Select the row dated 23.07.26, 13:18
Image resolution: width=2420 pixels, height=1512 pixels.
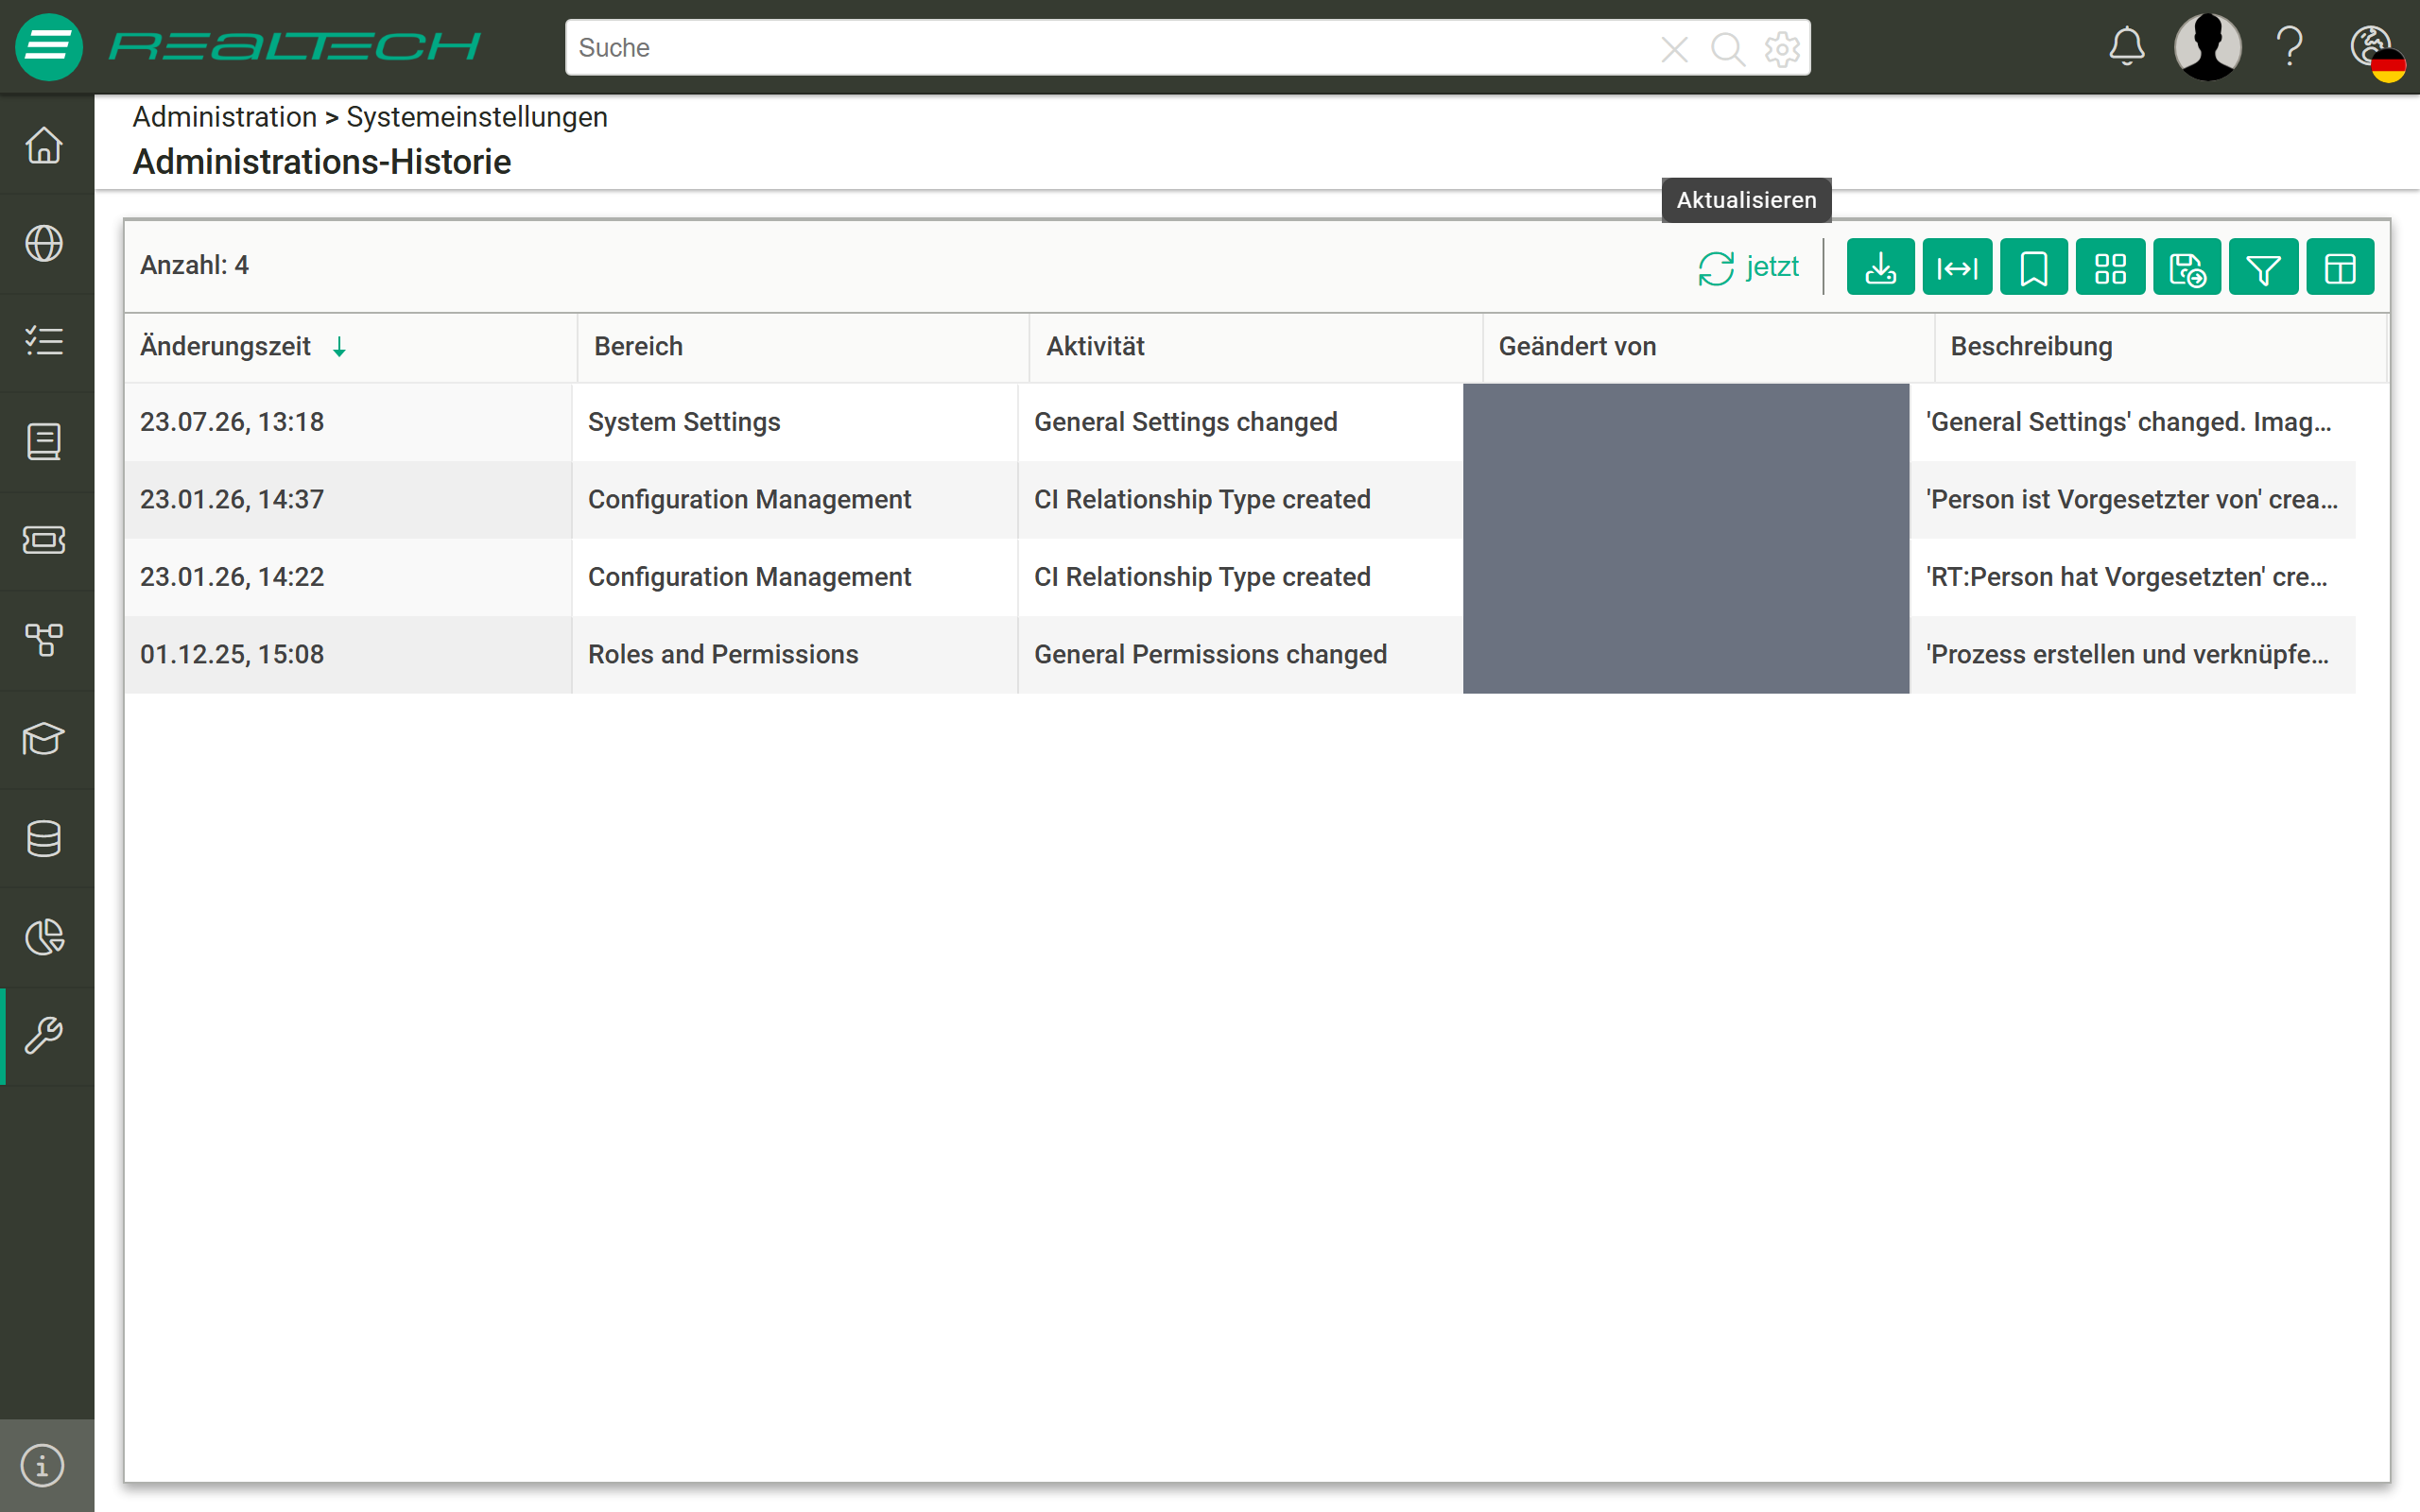(x=1240, y=422)
